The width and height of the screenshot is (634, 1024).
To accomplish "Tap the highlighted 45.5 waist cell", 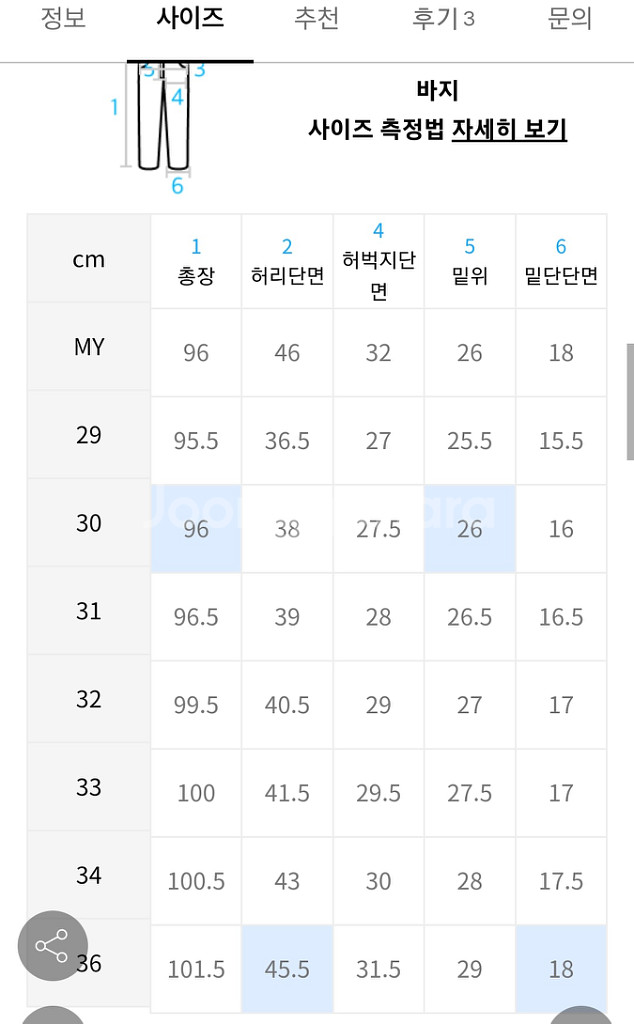I will click(x=287, y=969).
